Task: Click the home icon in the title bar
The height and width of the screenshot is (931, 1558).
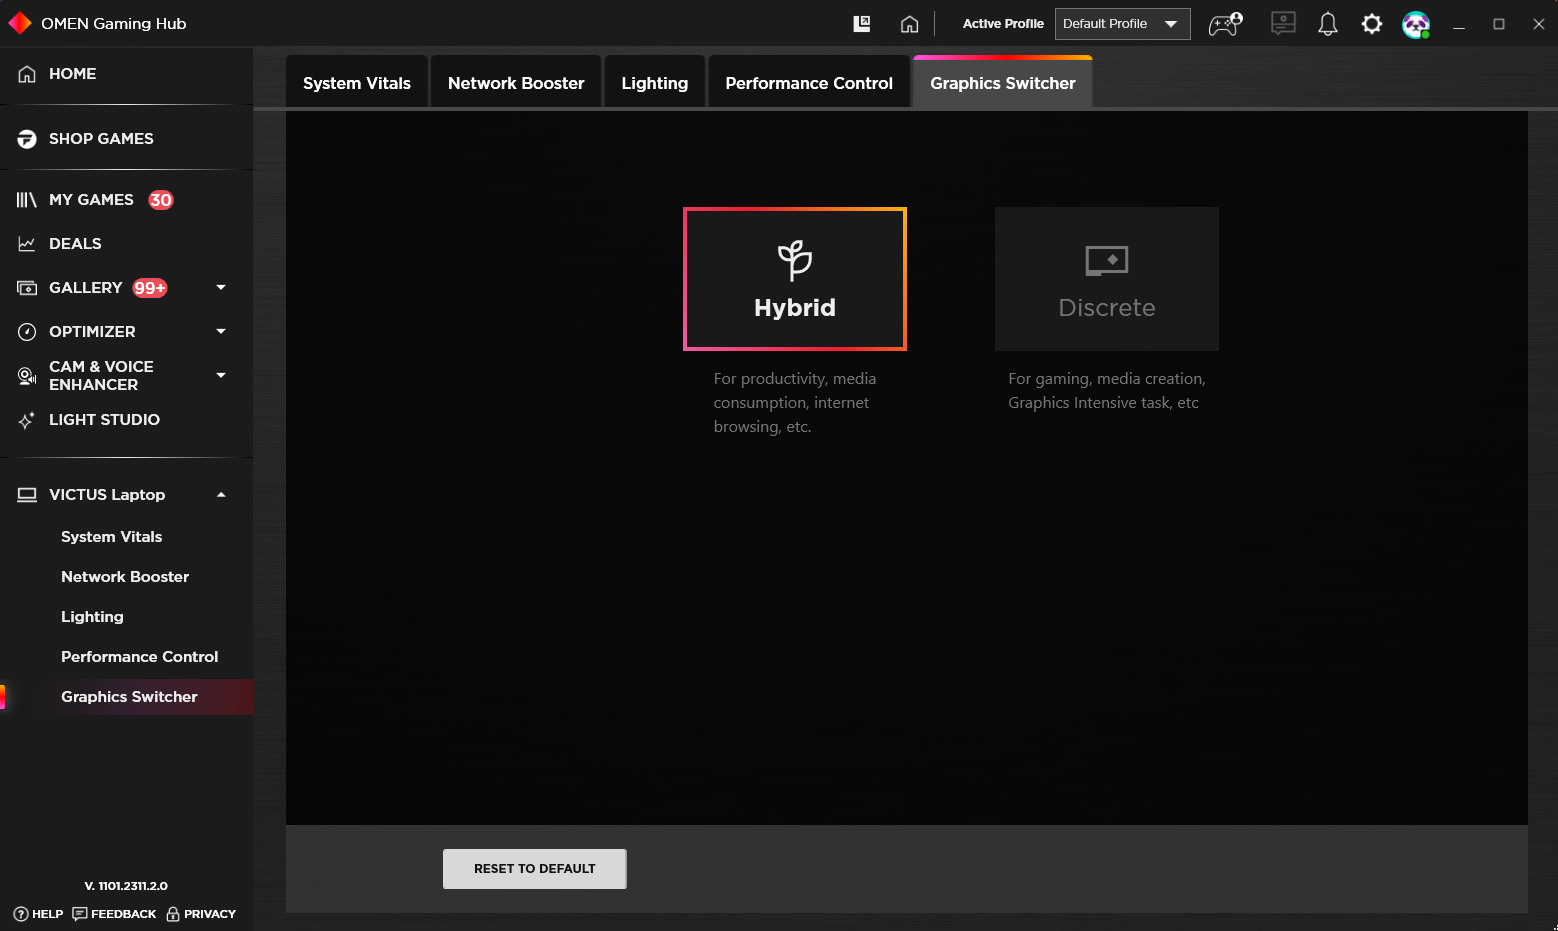Action: (x=909, y=24)
